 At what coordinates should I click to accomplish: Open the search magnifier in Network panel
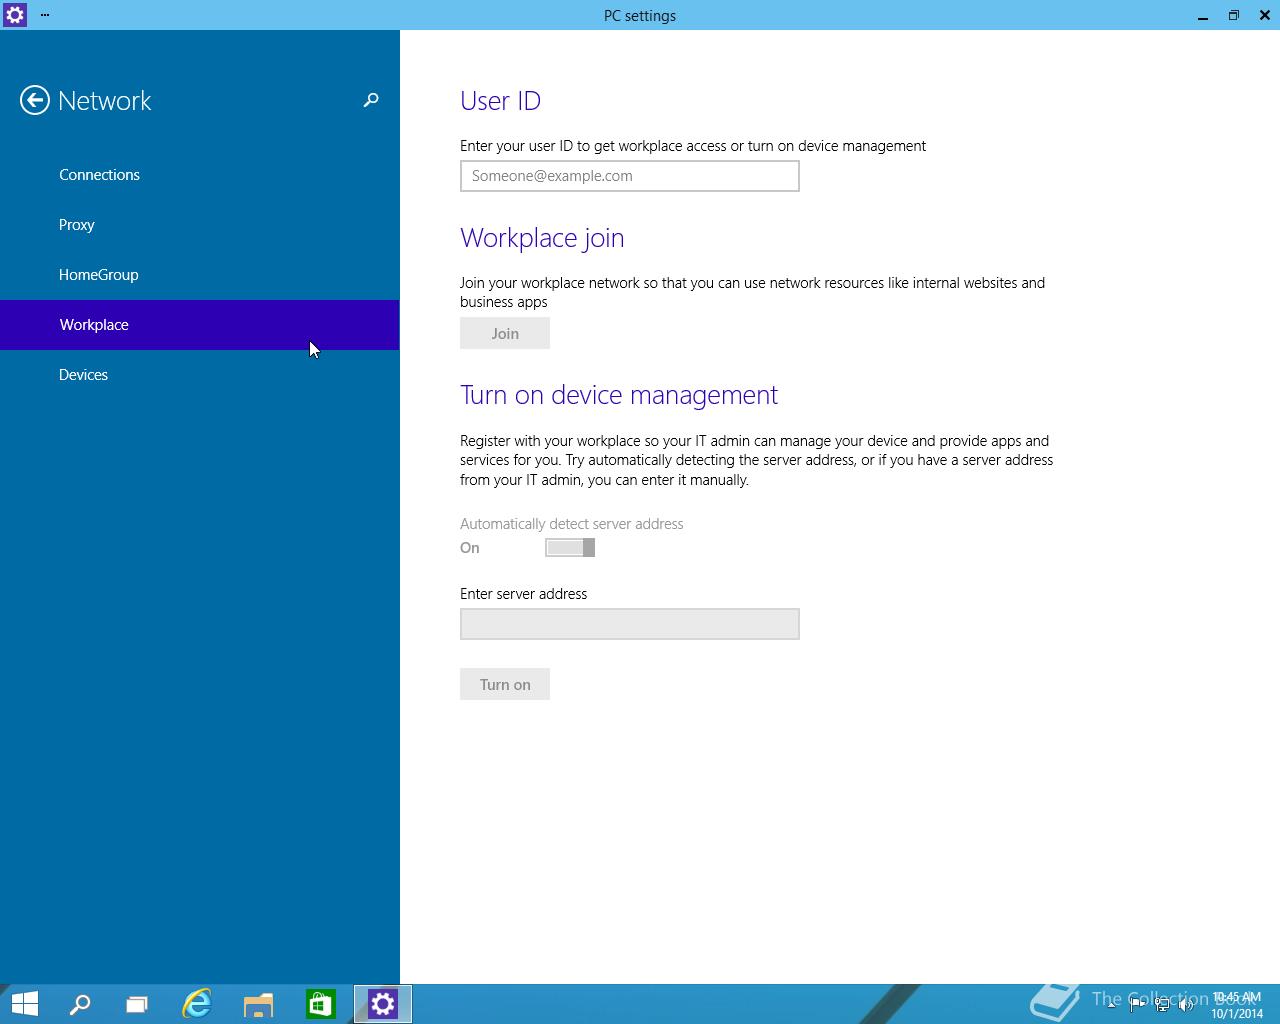tap(371, 100)
